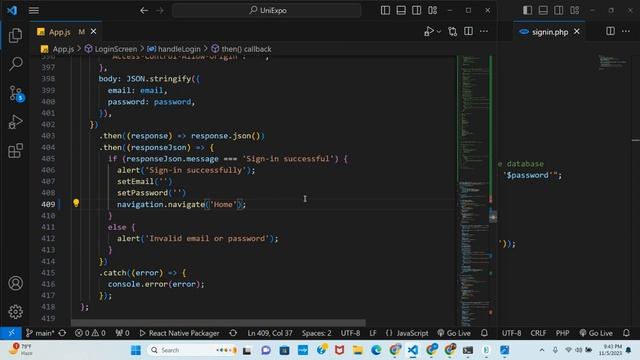
Task: Open notifications bell in App.js window
Action: (x=484, y=333)
